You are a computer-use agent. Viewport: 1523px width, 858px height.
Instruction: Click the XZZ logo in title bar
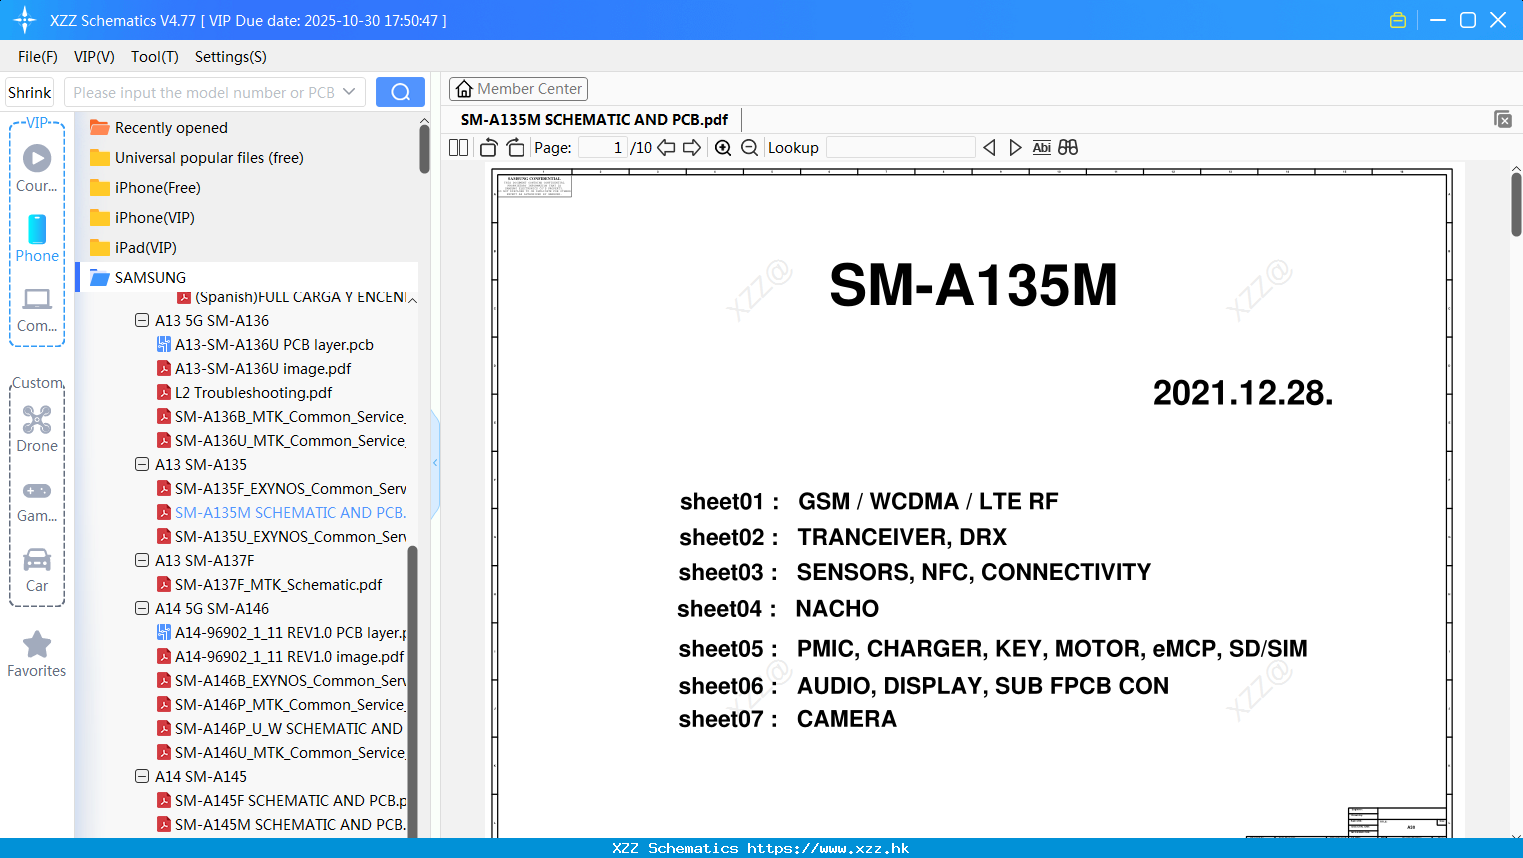click(x=25, y=20)
